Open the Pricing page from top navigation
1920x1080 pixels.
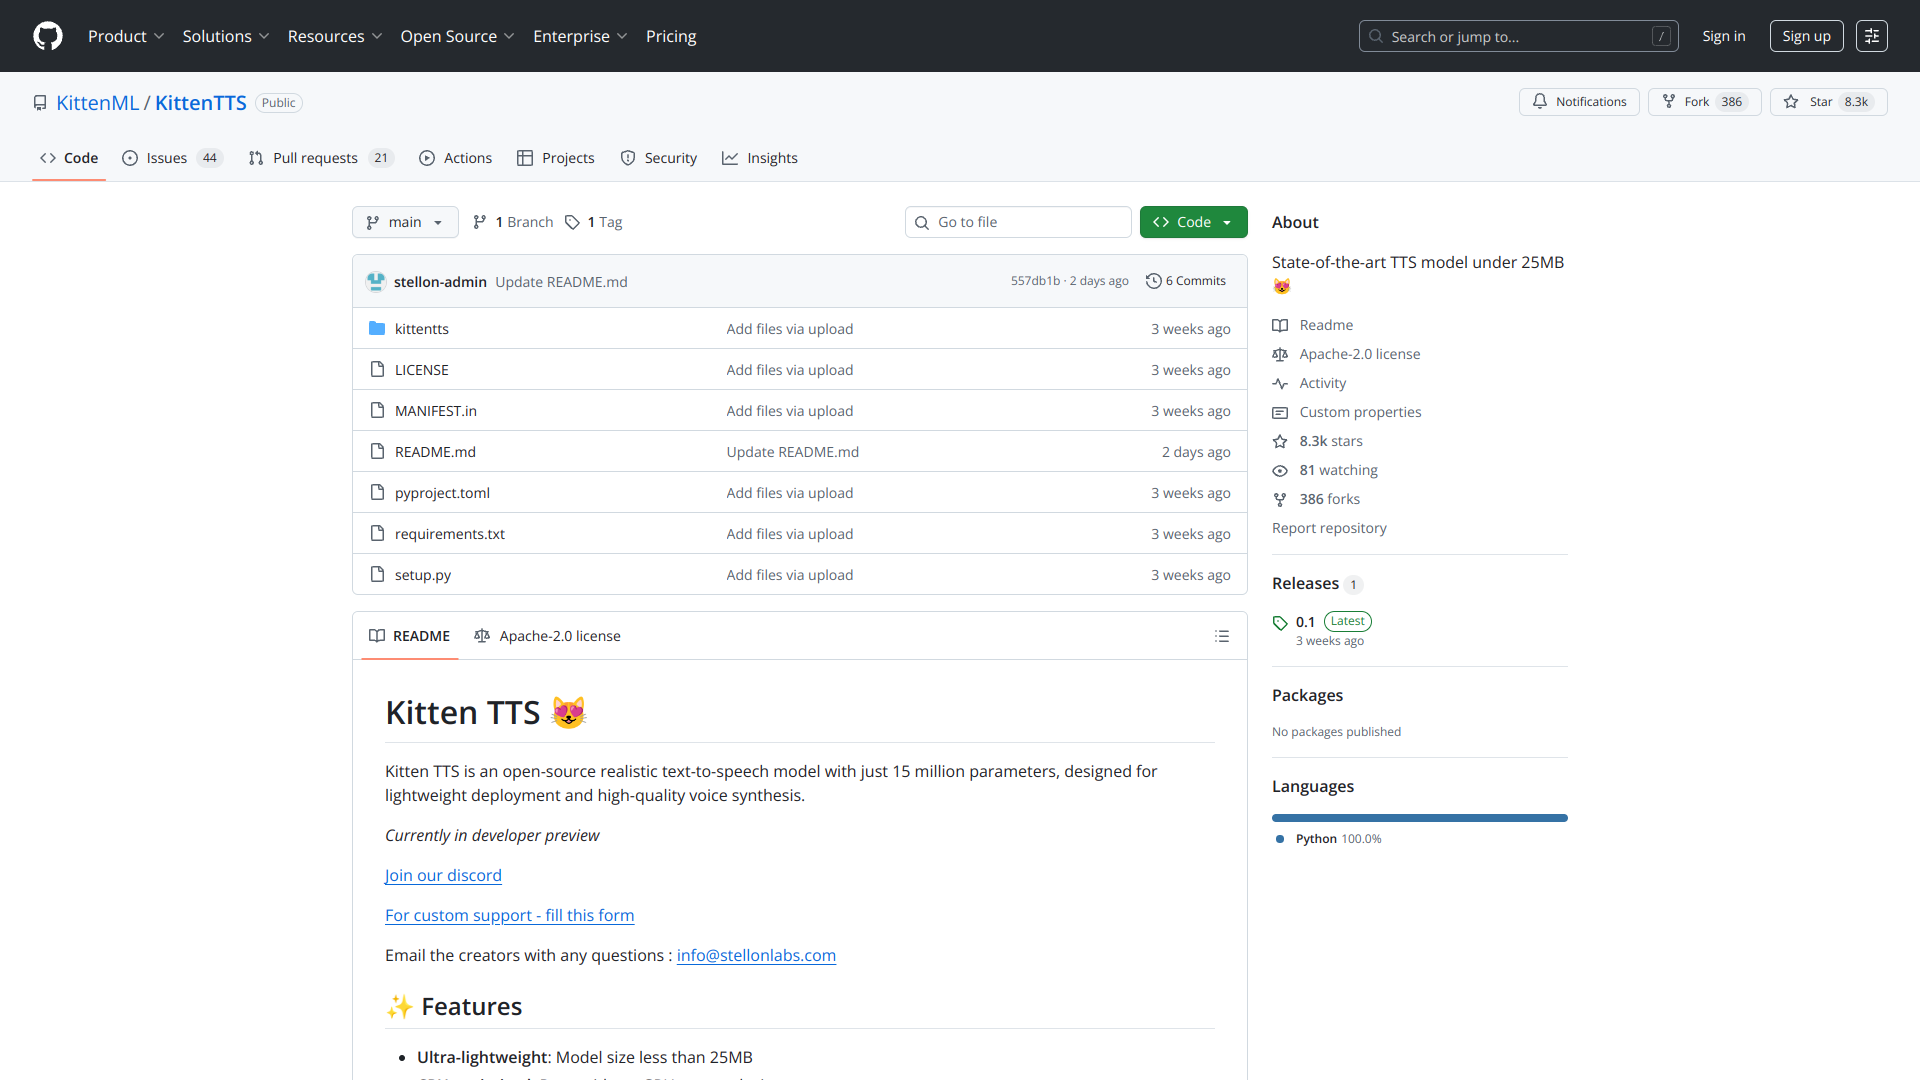670,36
